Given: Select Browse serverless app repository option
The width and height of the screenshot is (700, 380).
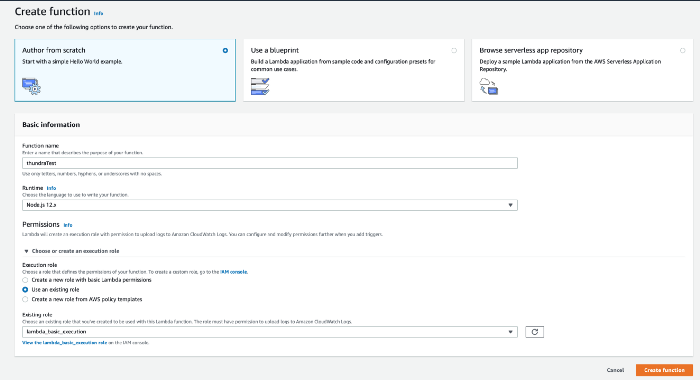Looking at the screenshot, I should [683, 50].
